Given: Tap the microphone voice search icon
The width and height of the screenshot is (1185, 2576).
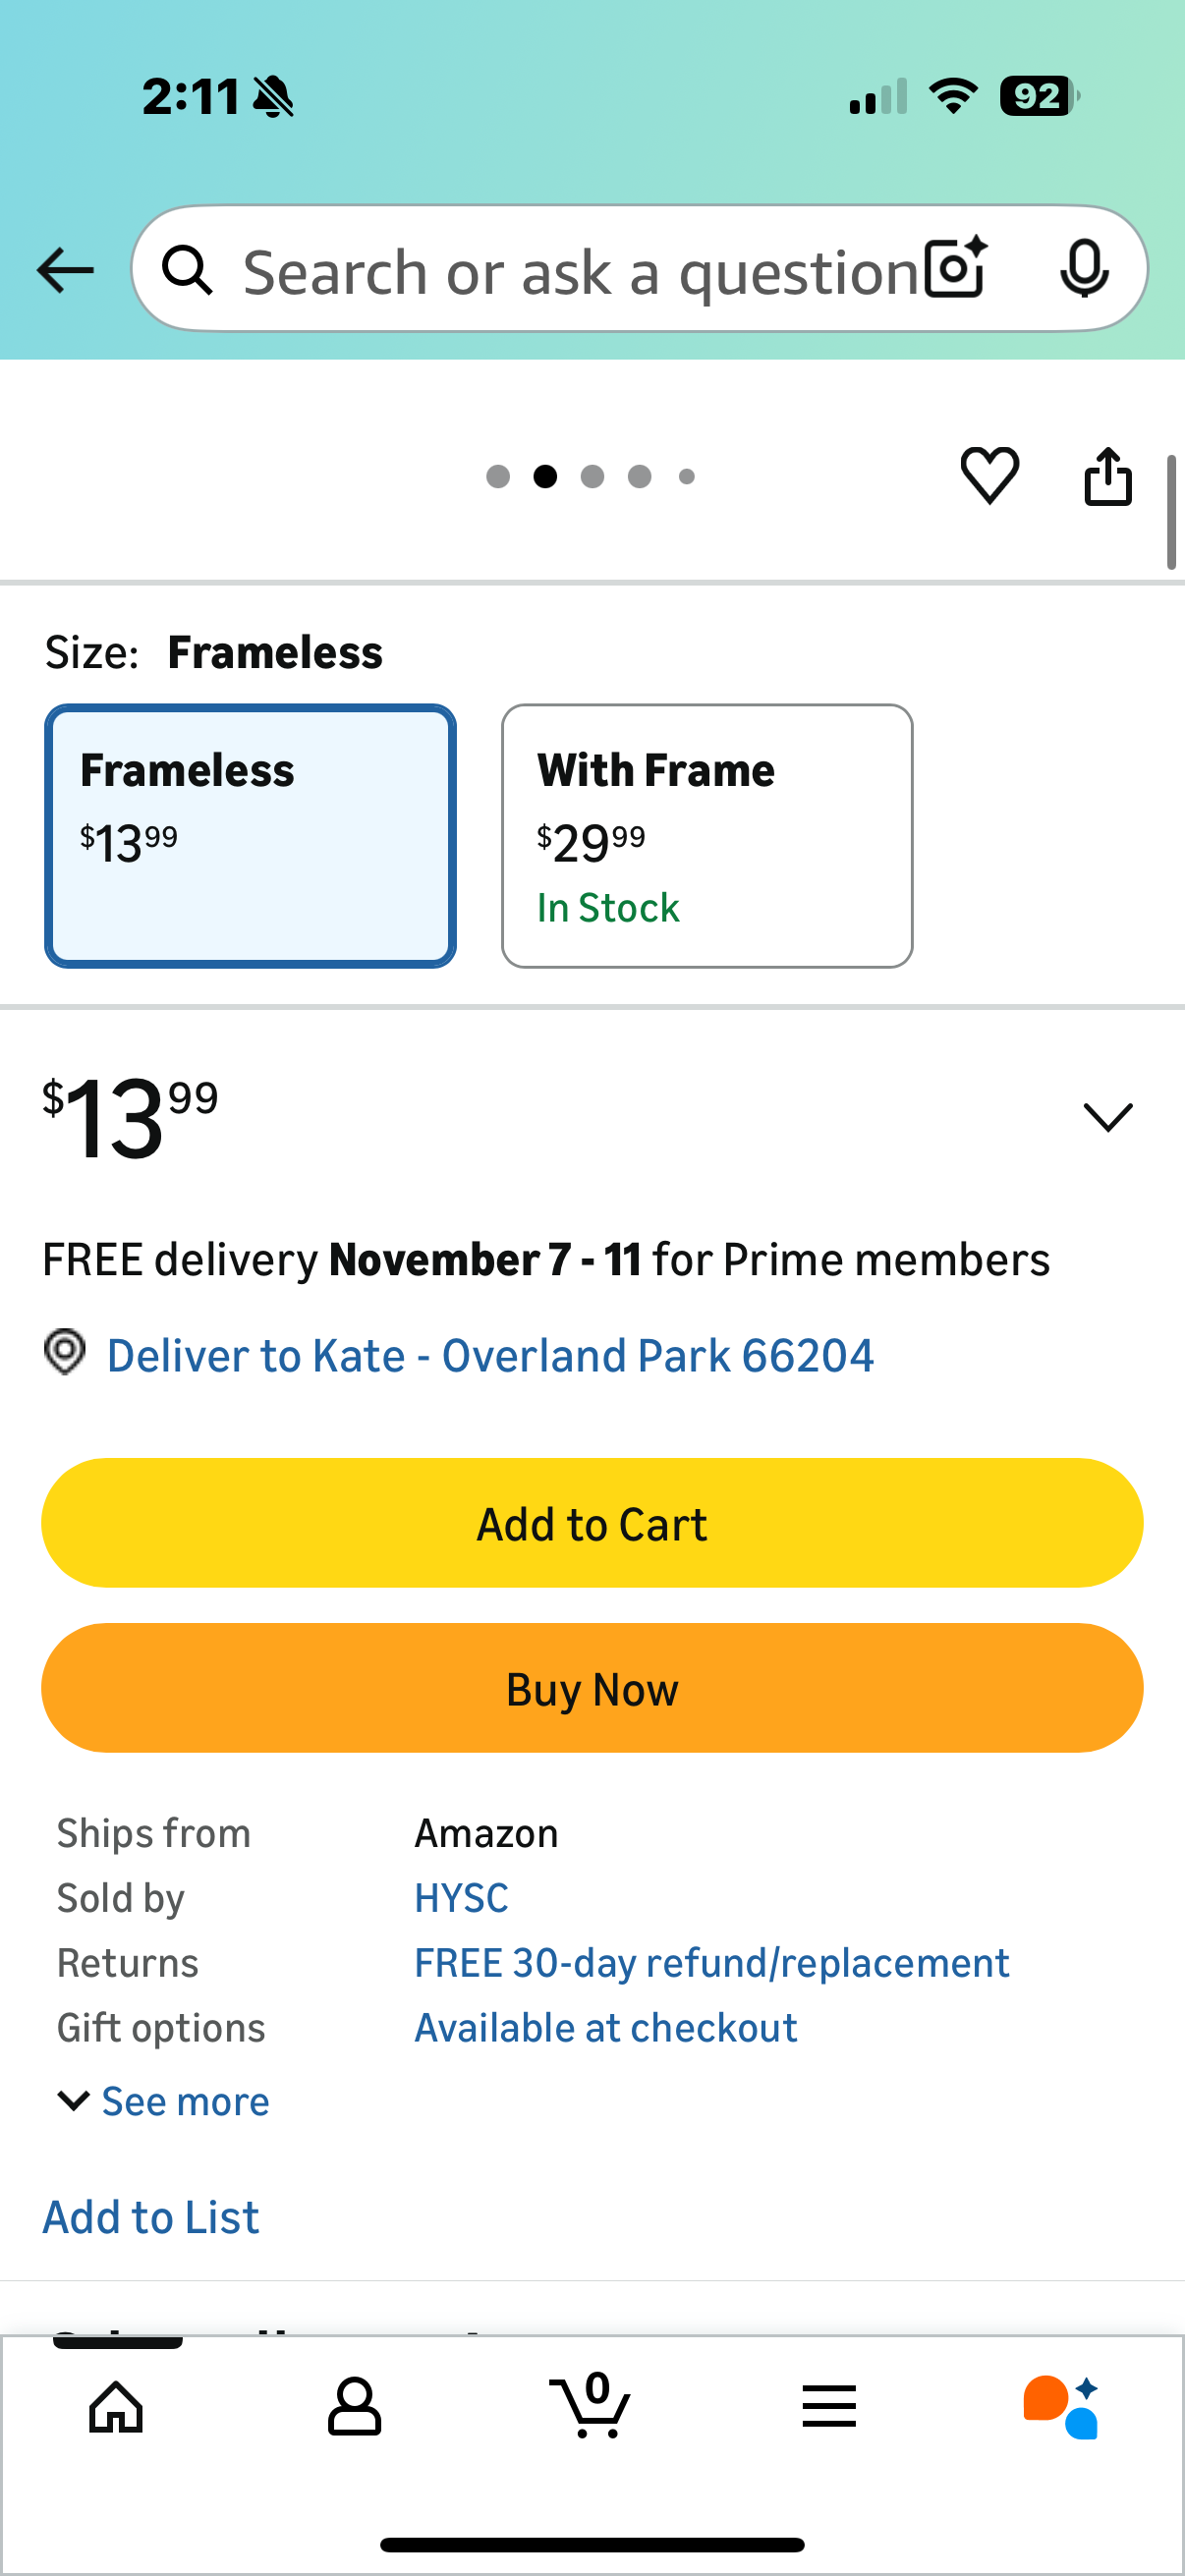Looking at the screenshot, I should [1084, 268].
